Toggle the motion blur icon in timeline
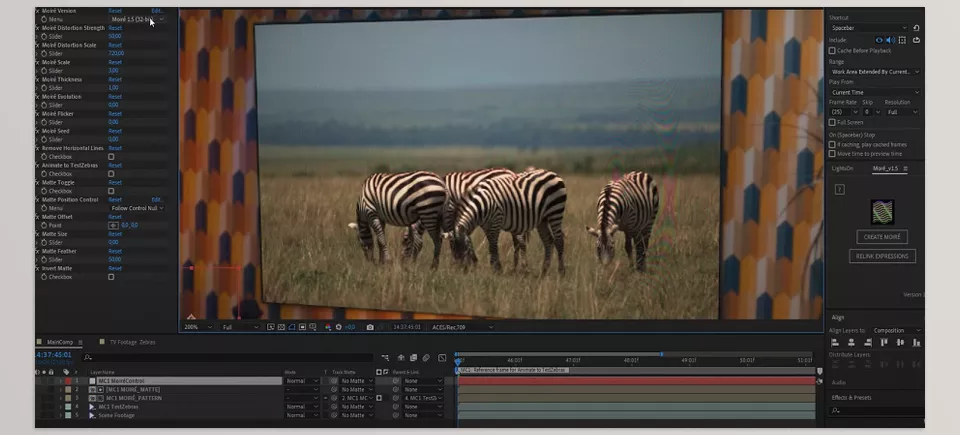 point(426,358)
